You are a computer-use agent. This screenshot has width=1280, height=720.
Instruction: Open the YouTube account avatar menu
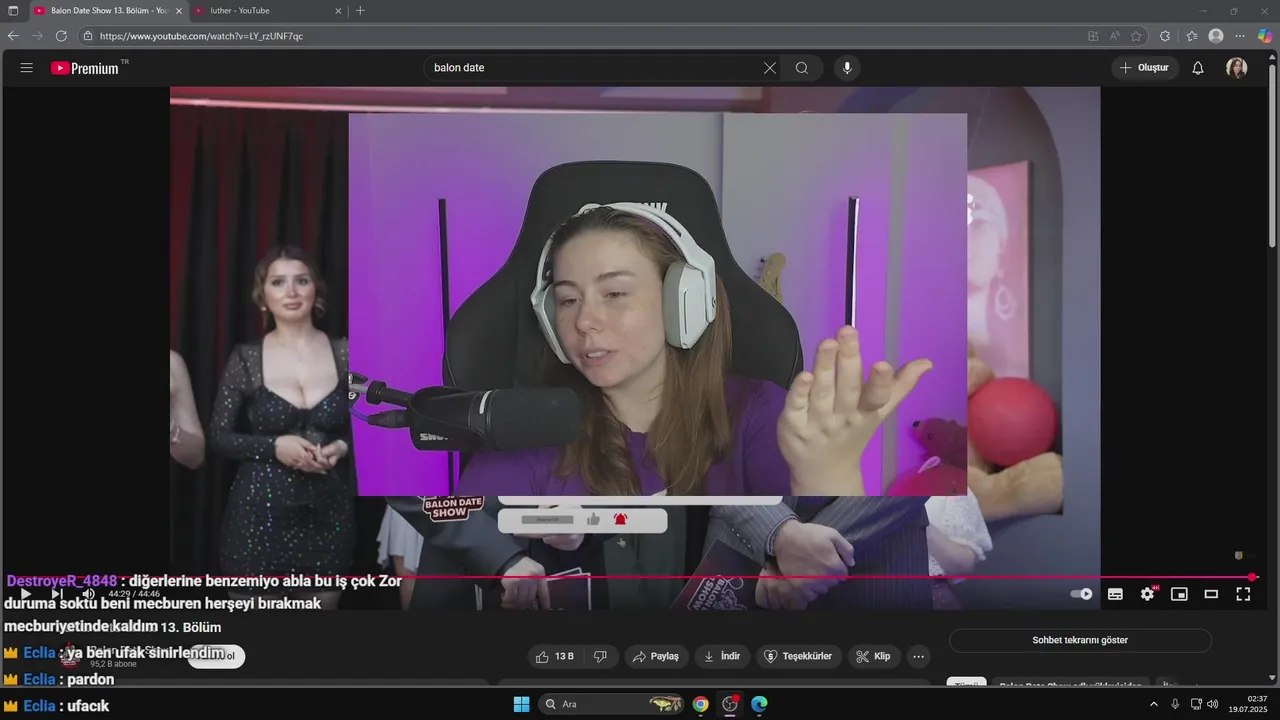coord(1237,68)
